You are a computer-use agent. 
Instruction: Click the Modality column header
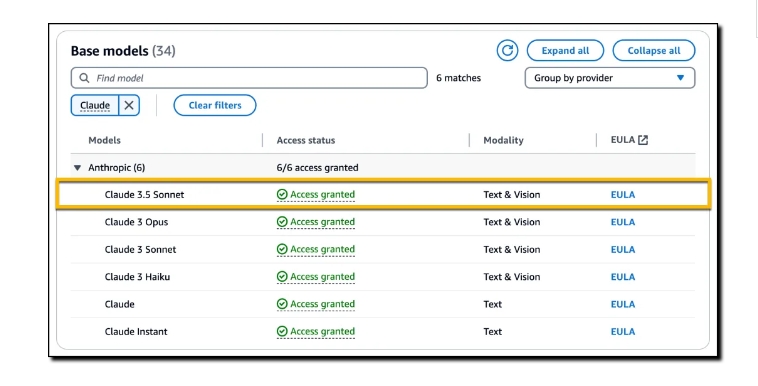503,140
